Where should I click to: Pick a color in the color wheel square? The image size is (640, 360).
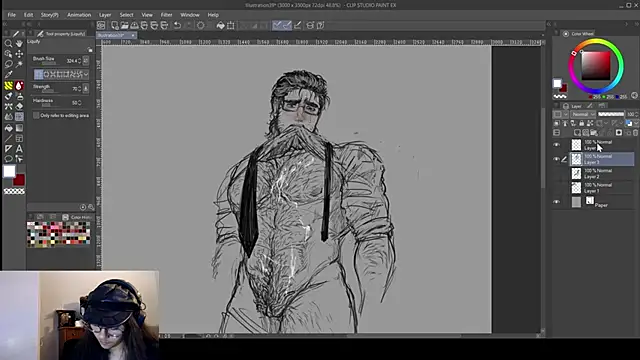point(596,66)
